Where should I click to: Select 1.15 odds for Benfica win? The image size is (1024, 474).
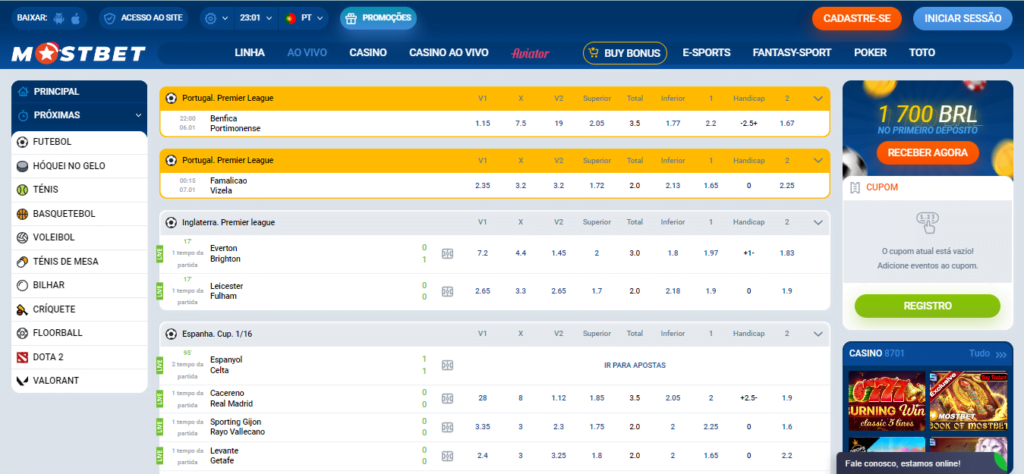(x=483, y=123)
